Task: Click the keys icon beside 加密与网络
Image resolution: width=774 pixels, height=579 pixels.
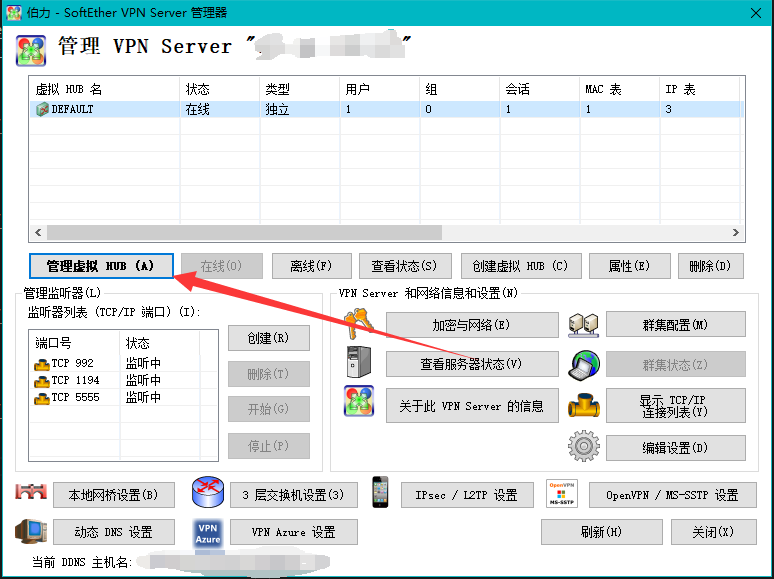Action: coord(359,324)
